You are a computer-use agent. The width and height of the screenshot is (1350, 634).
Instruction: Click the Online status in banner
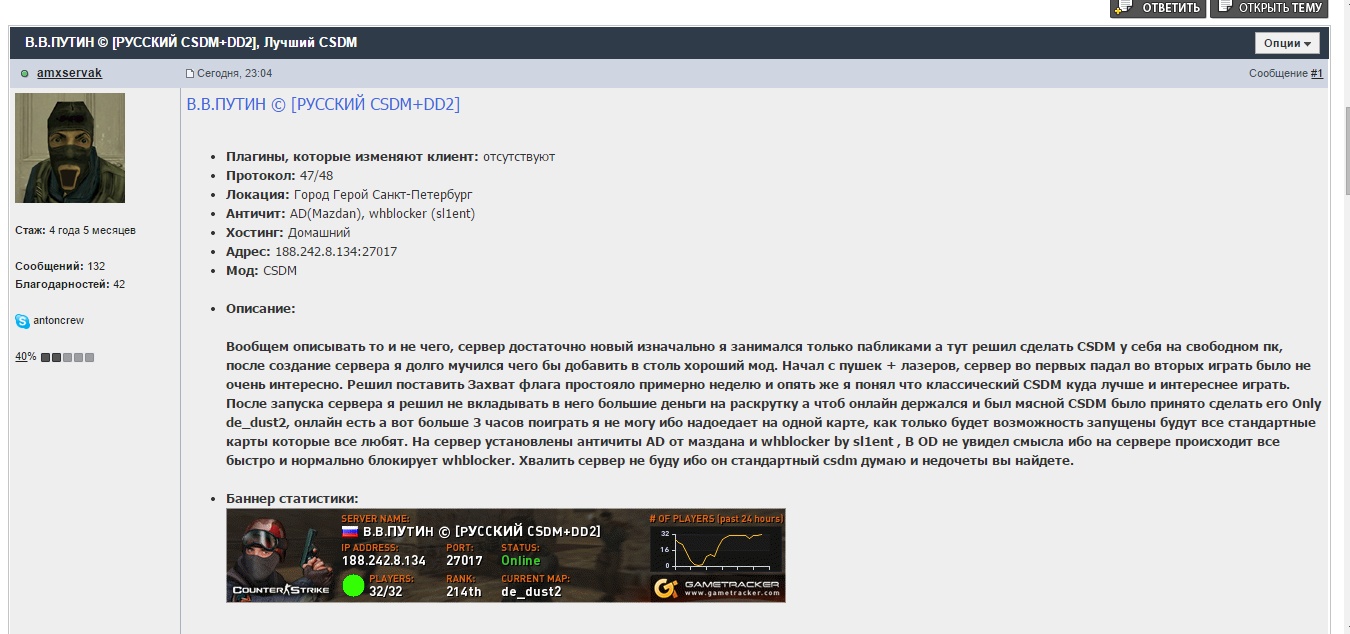tap(521, 560)
